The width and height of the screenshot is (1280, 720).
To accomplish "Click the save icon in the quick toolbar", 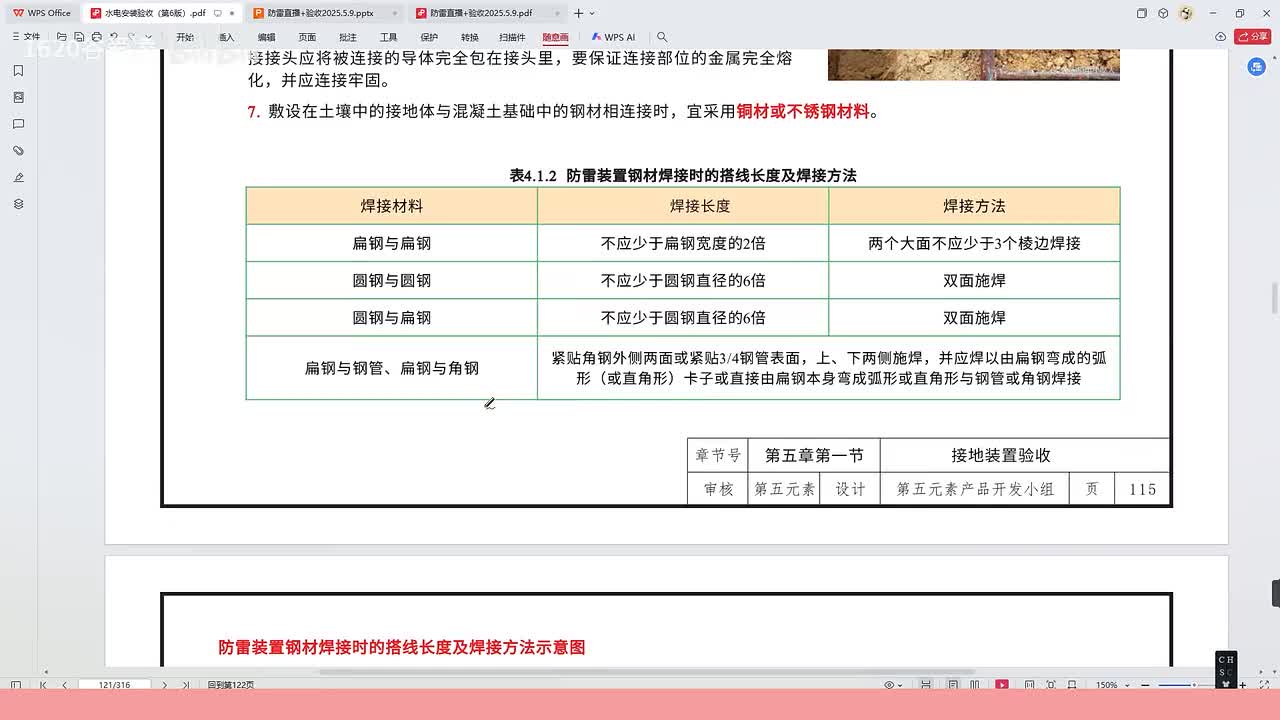I will (x=79, y=37).
